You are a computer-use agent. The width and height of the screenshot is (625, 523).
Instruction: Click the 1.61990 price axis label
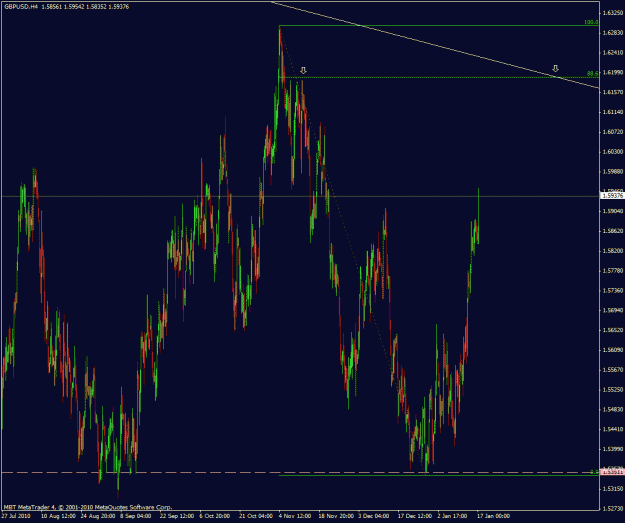click(613, 72)
